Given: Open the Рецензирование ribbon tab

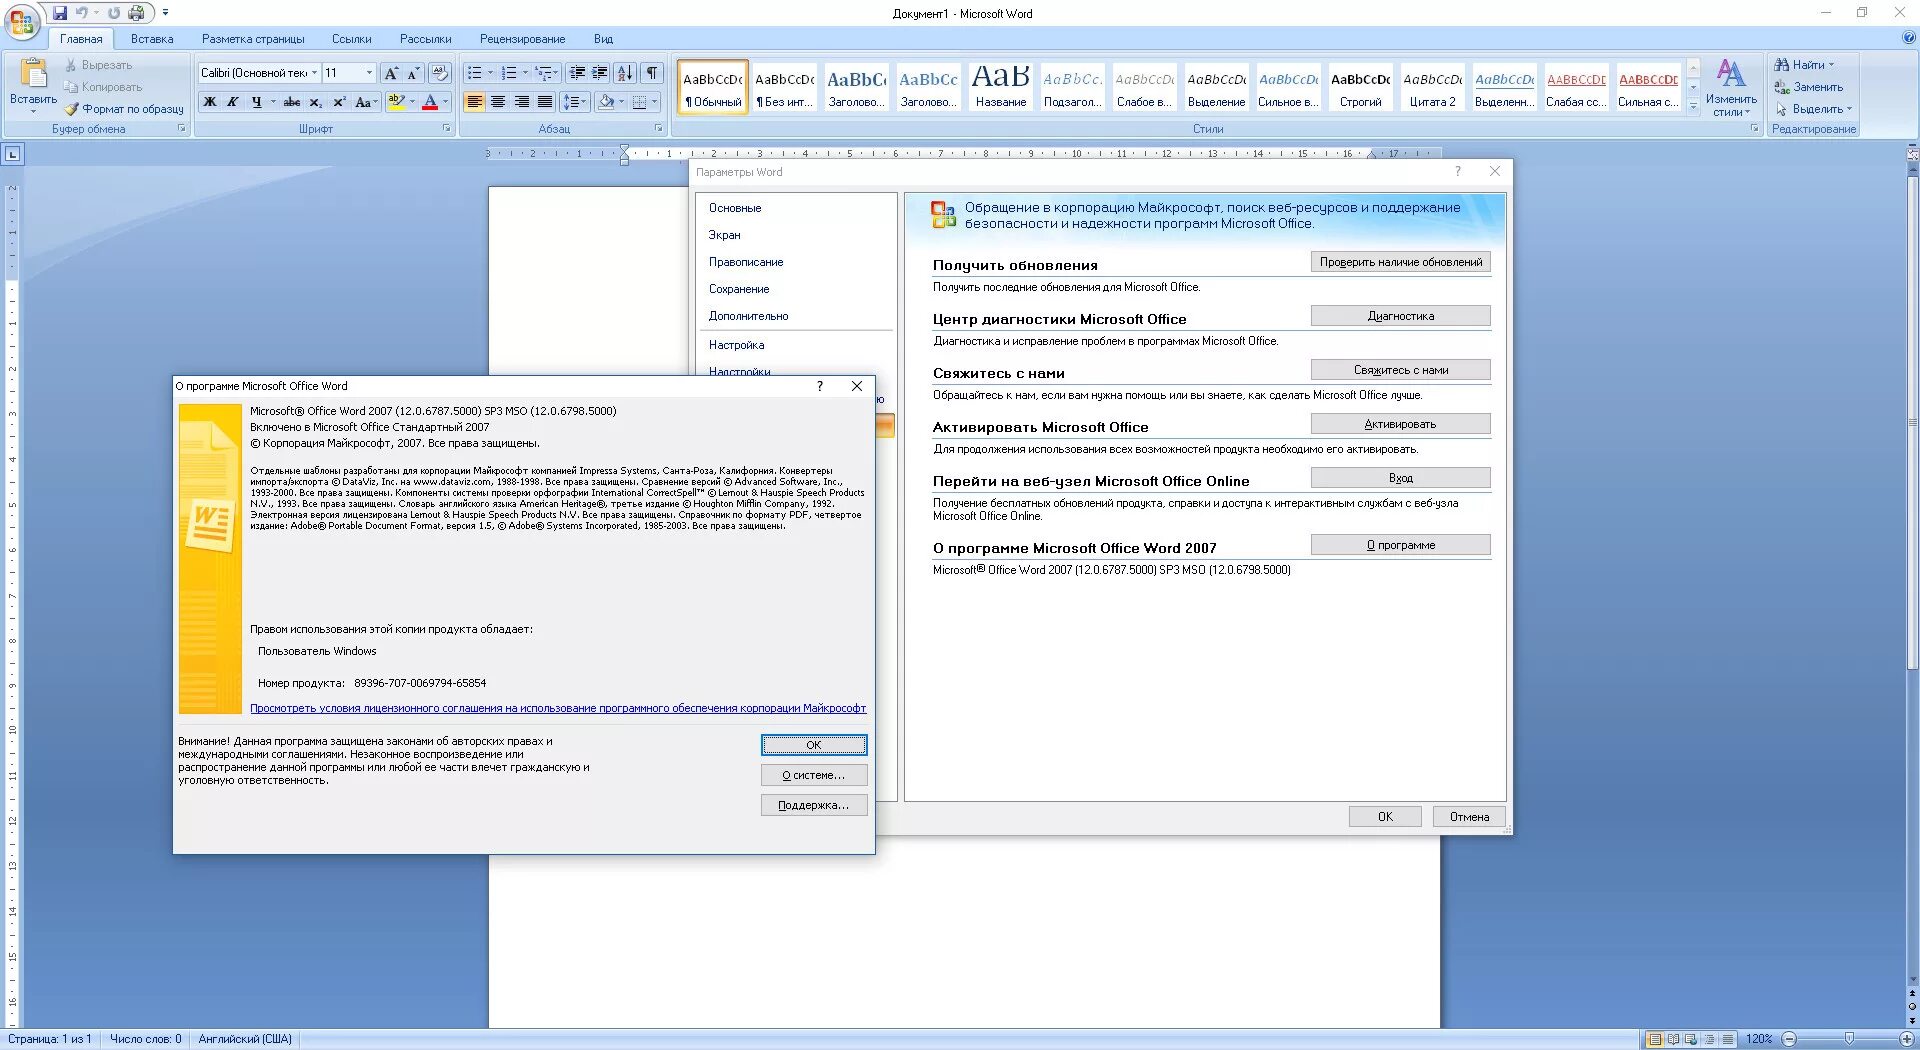Looking at the screenshot, I should point(523,39).
